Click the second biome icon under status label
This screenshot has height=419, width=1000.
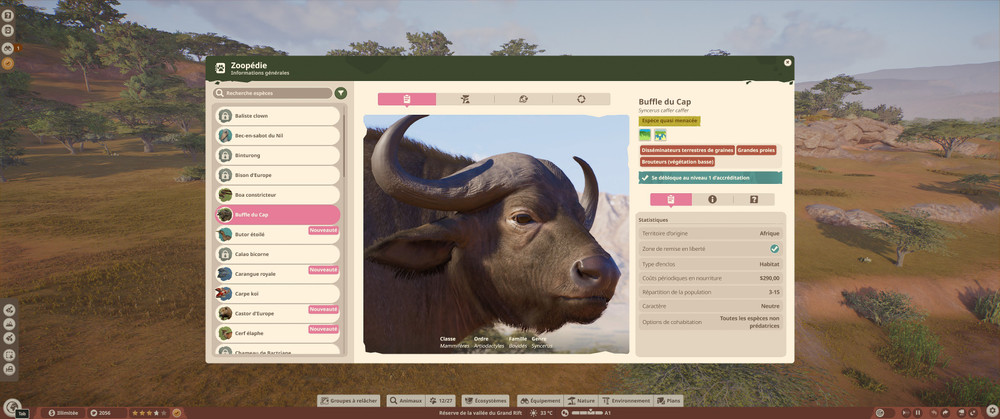660,135
